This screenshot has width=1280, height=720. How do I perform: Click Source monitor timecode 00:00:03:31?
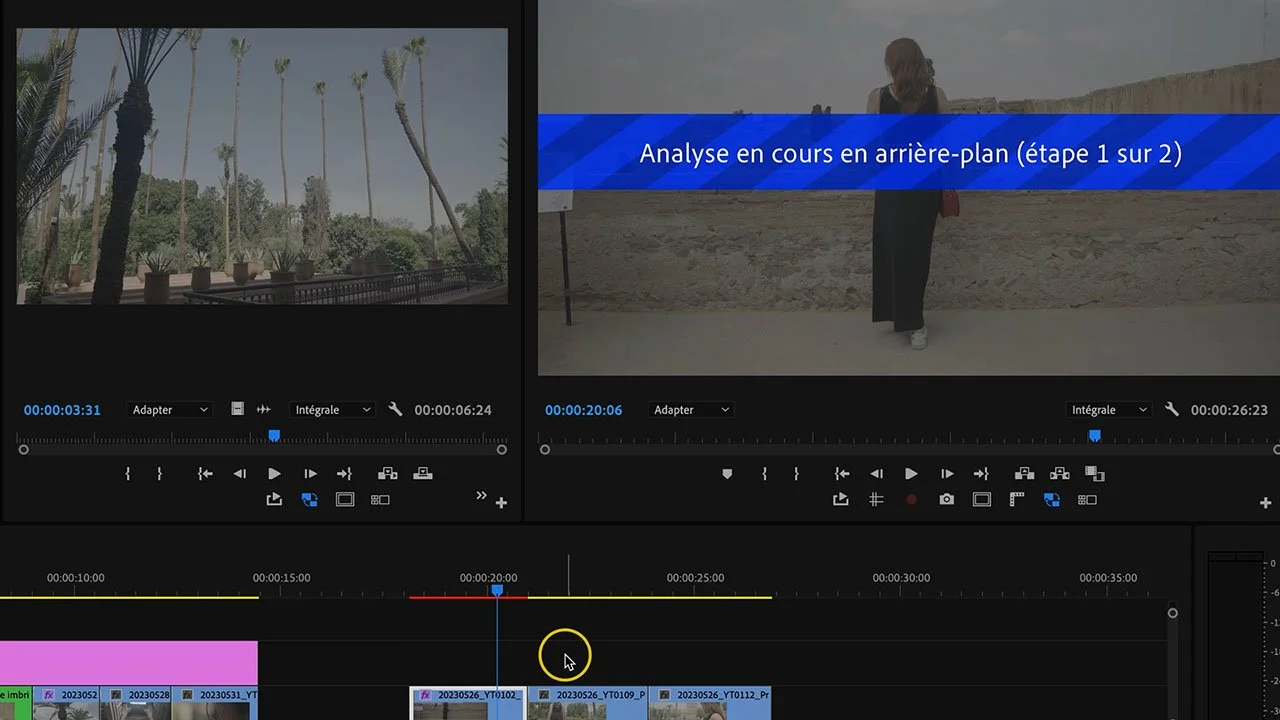62,410
